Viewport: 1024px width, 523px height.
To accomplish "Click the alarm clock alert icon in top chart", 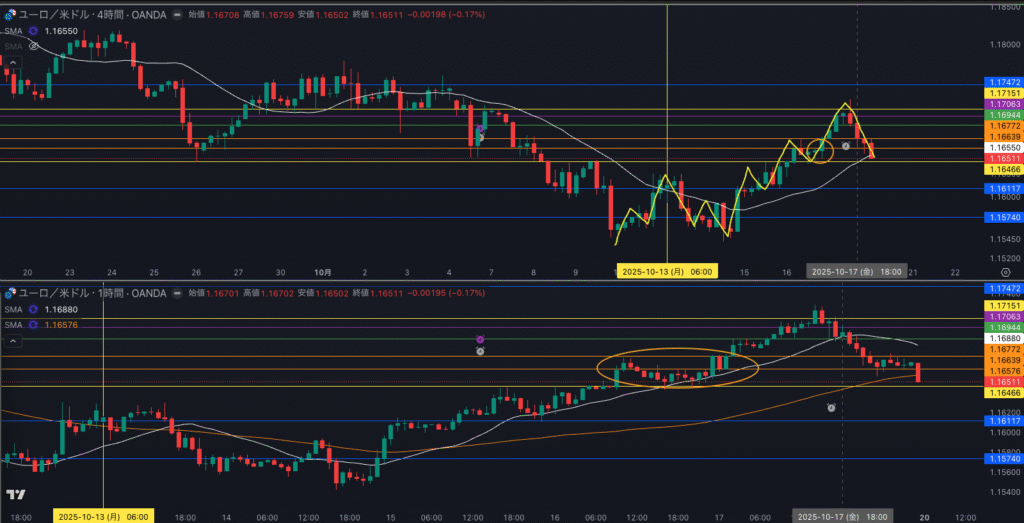I will (x=846, y=147).
